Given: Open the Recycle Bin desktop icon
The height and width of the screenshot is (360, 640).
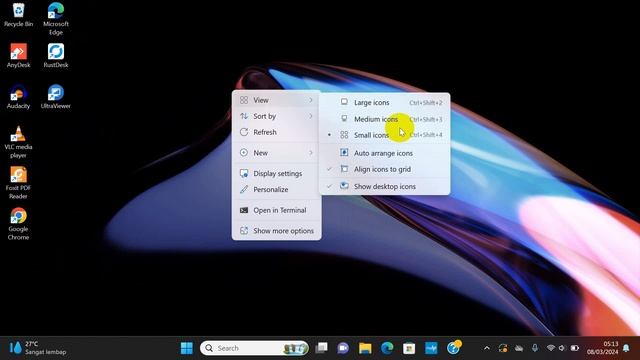Looking at the screenshot, I should pos(18,15).
